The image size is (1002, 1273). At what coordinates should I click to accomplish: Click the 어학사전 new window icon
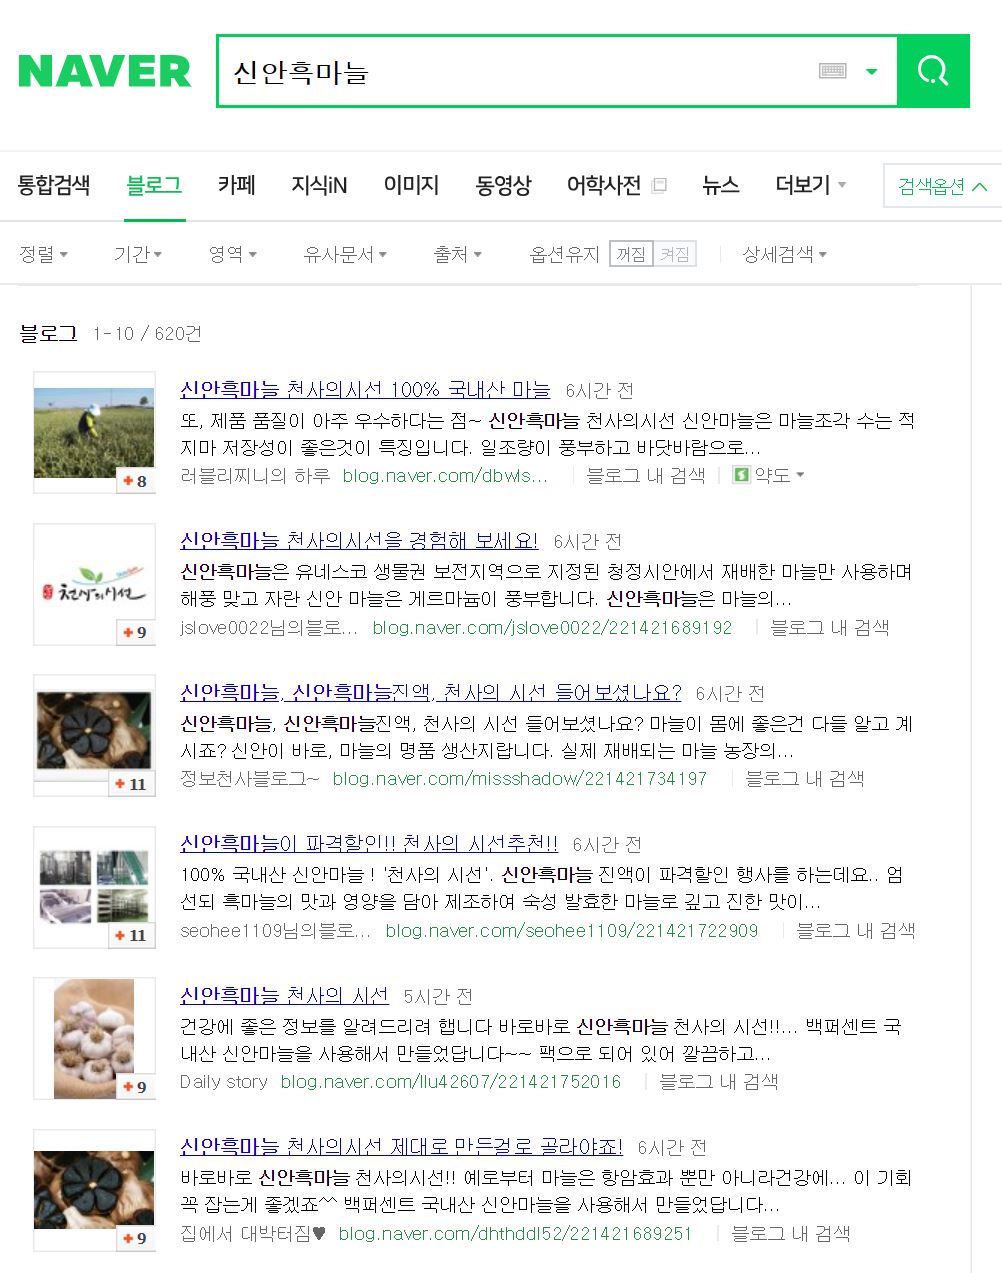(659, 185)
